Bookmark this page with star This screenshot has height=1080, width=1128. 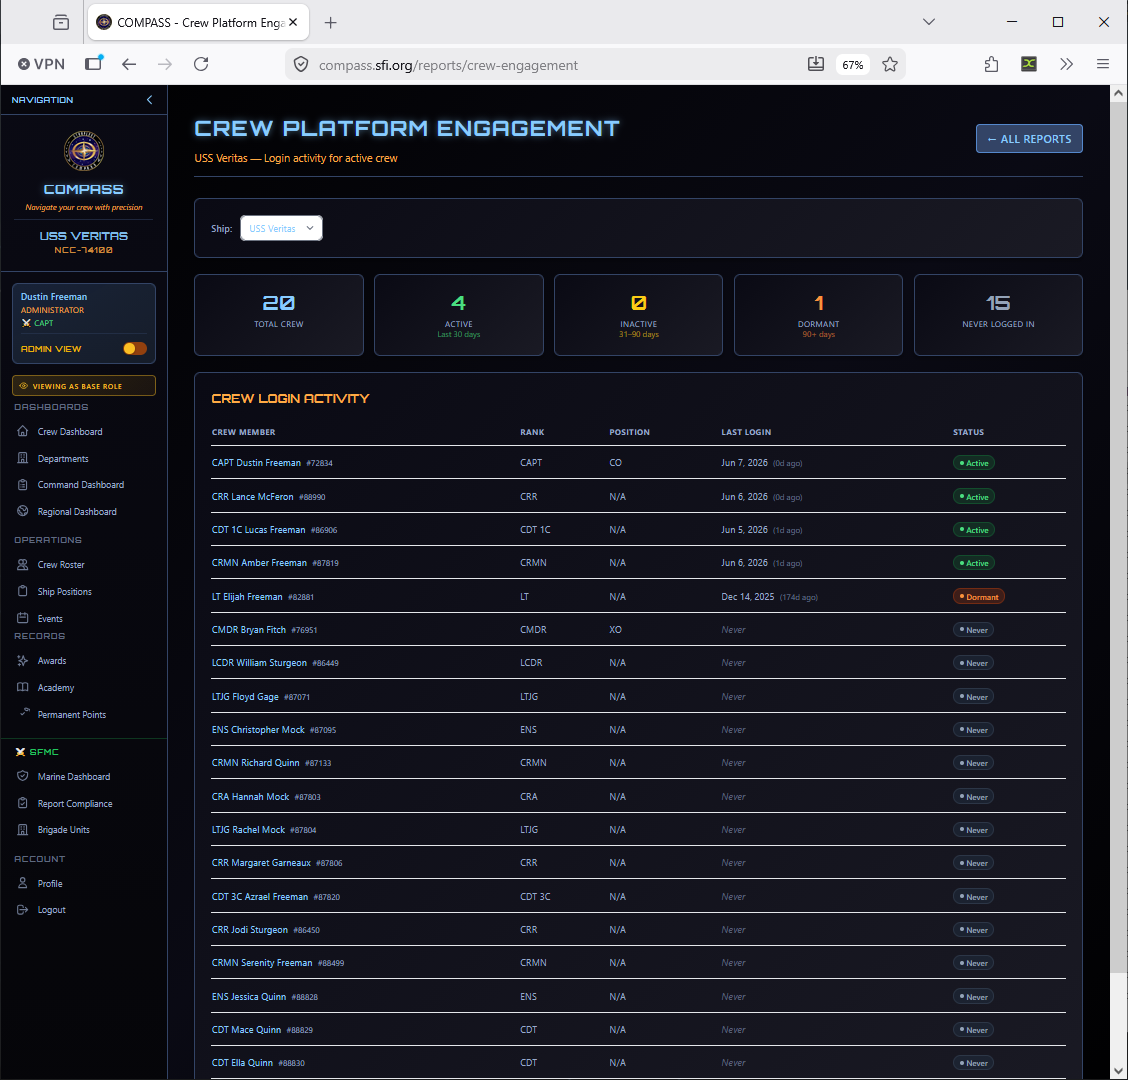tap(890, 65)
